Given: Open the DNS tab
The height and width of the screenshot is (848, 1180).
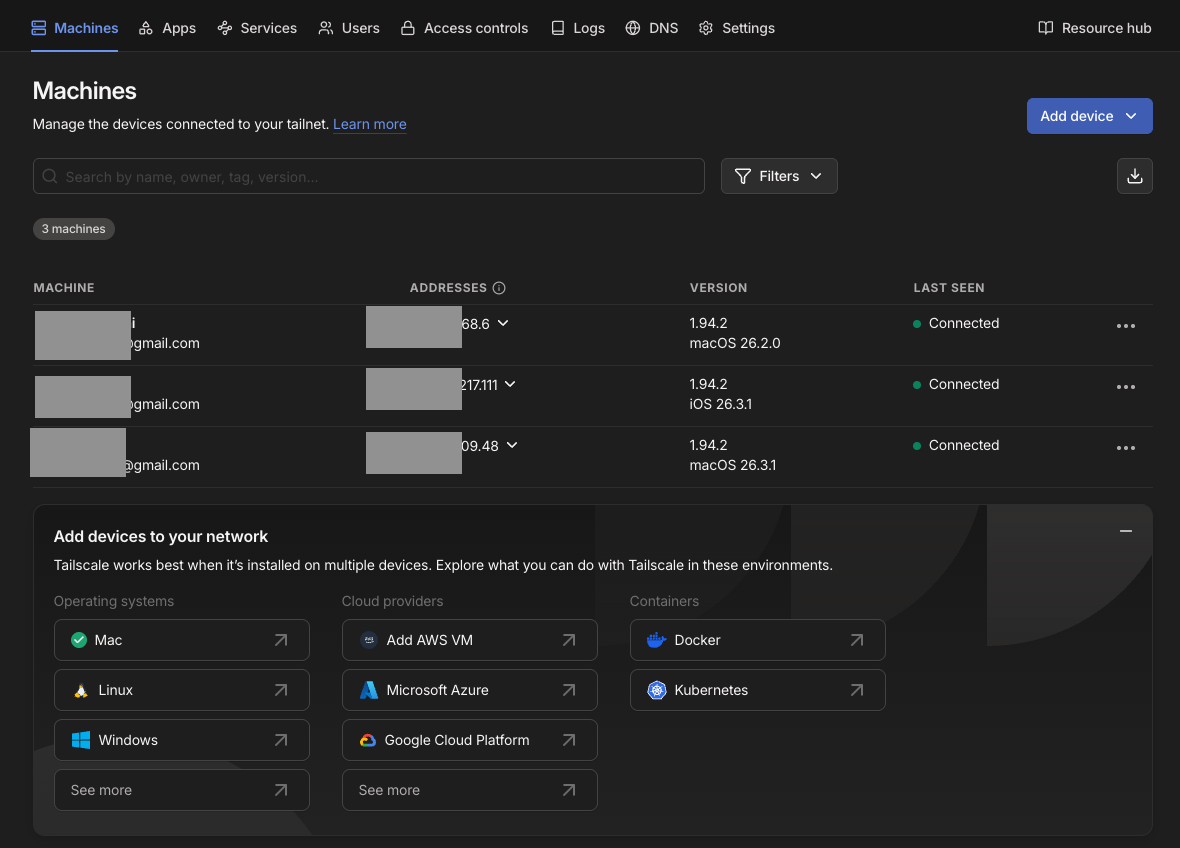Looking at the screenshot, I should point(652,28).
